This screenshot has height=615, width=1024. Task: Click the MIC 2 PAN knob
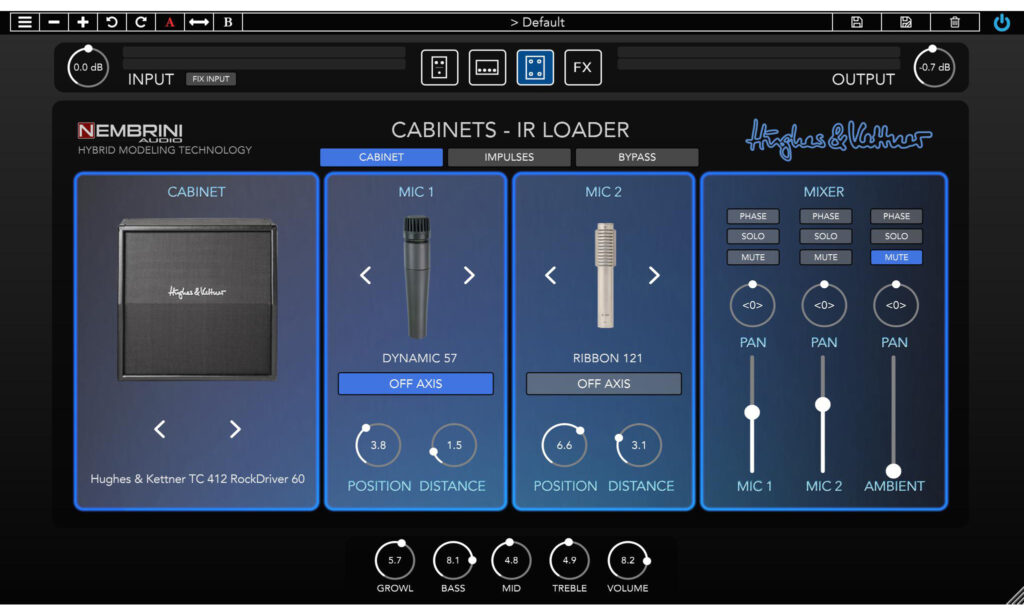(x=824, y=305)
